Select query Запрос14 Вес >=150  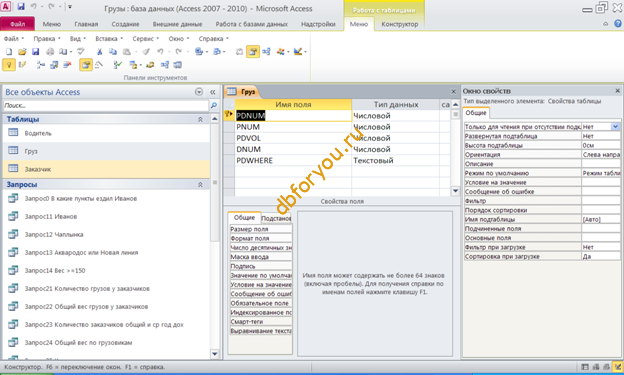106,271
